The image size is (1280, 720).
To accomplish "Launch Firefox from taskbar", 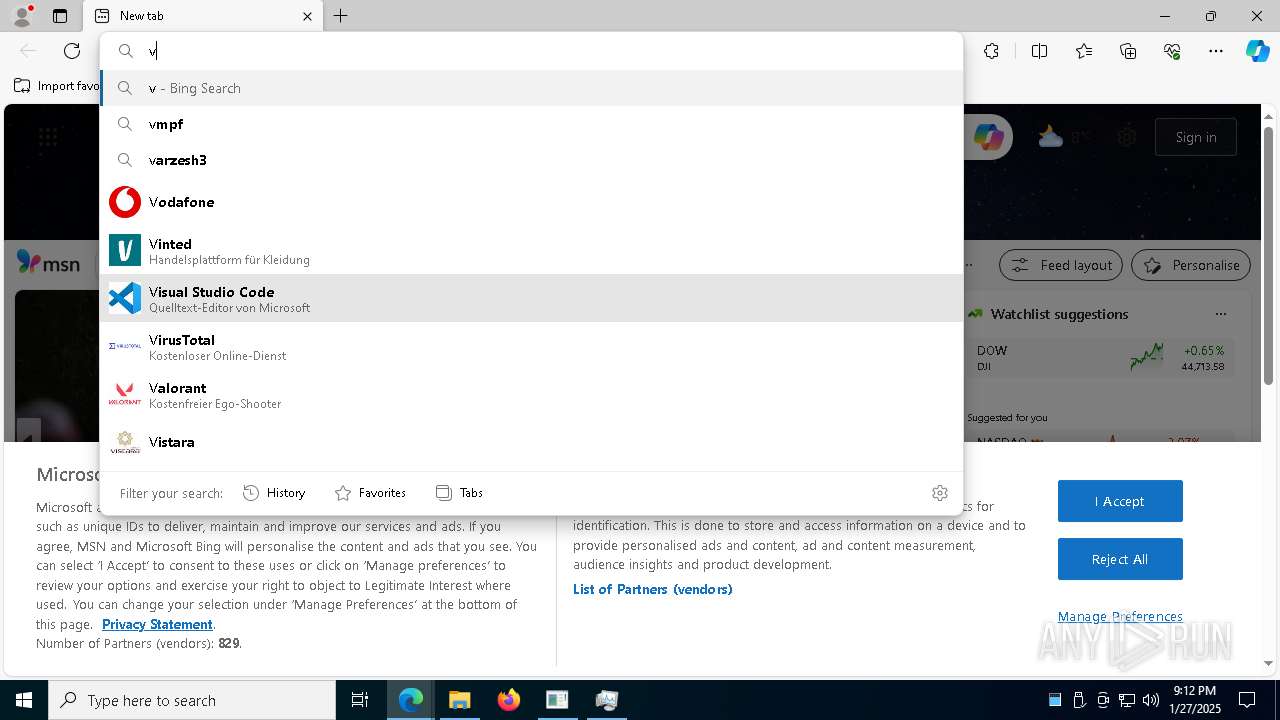I will tap(508, 700).
